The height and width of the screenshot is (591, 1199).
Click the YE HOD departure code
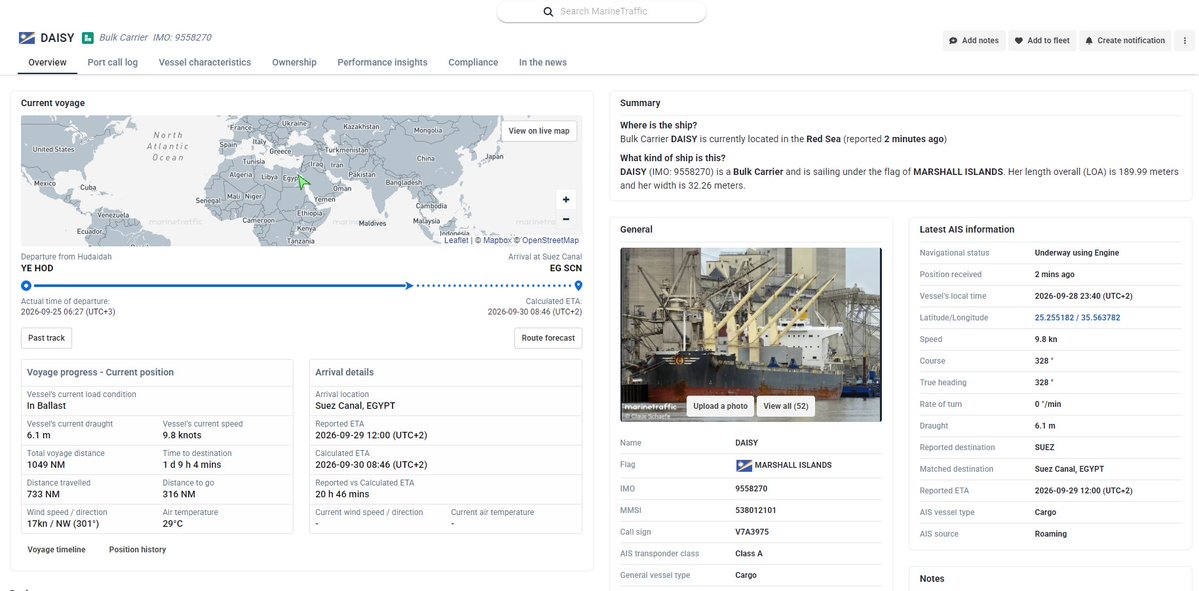[35, 268]
